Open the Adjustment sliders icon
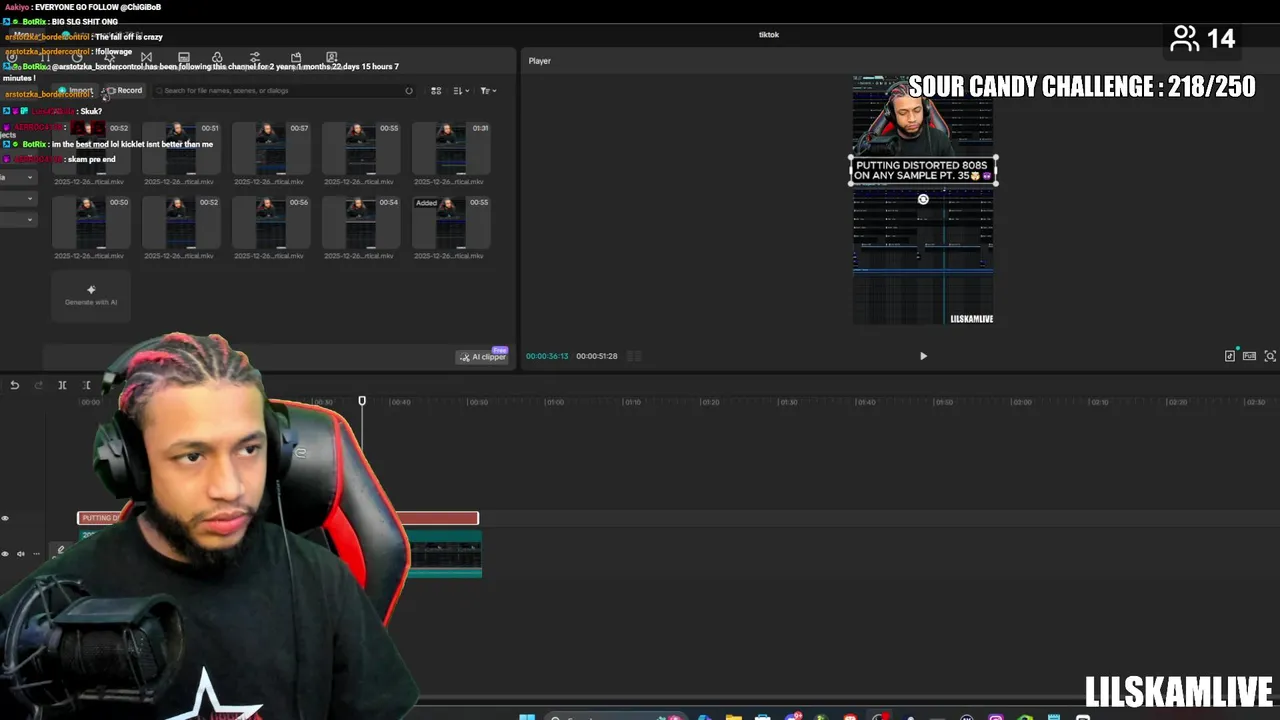Viewport: 1280px width, 720px height. [255, 57]
